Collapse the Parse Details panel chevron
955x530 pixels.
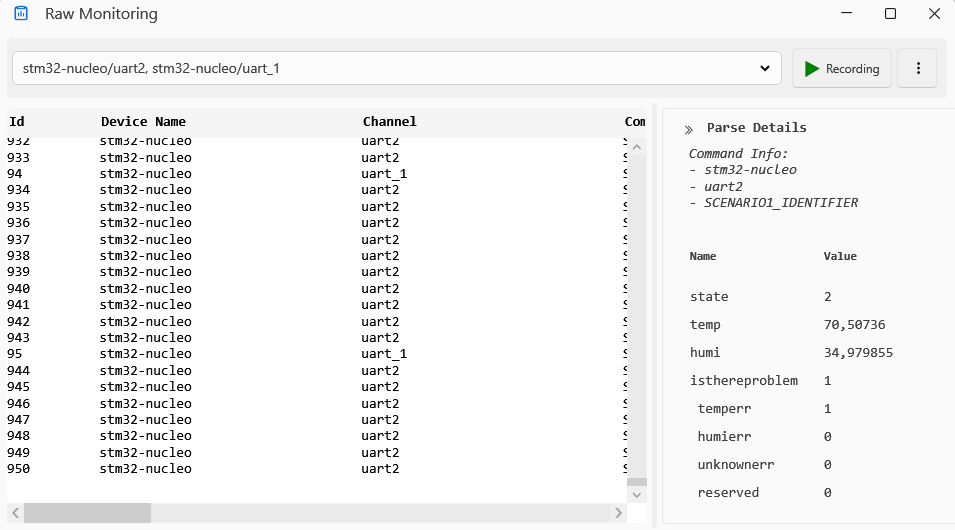[688, 129]
